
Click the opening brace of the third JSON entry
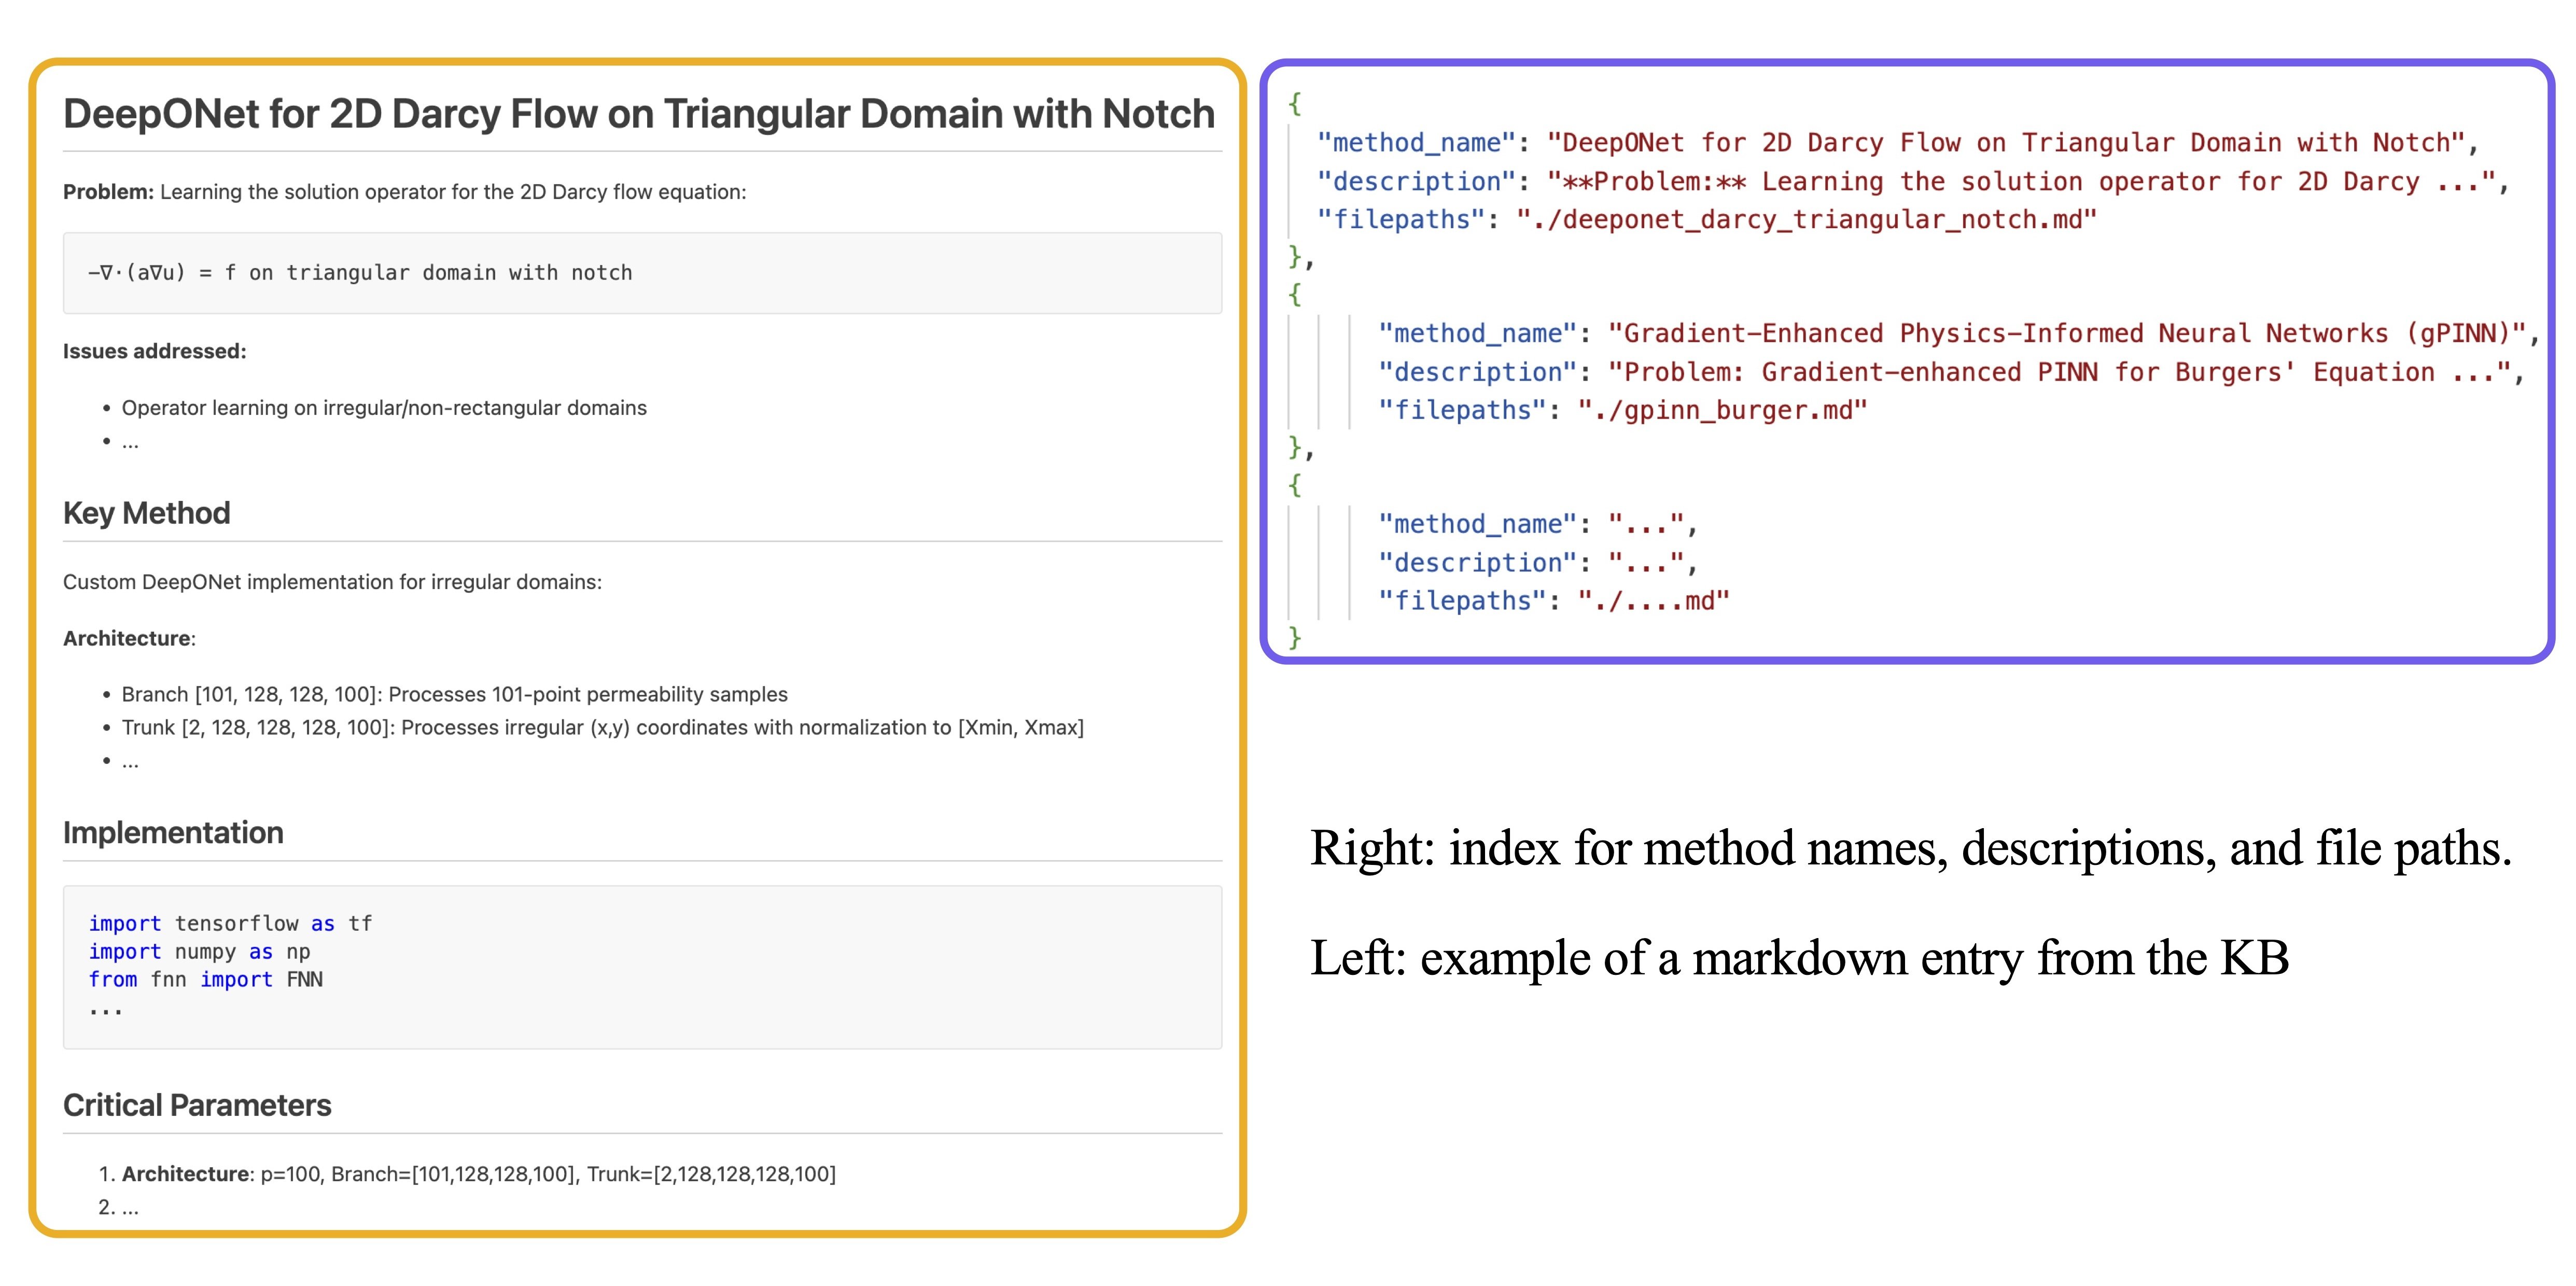[1295, 485]
